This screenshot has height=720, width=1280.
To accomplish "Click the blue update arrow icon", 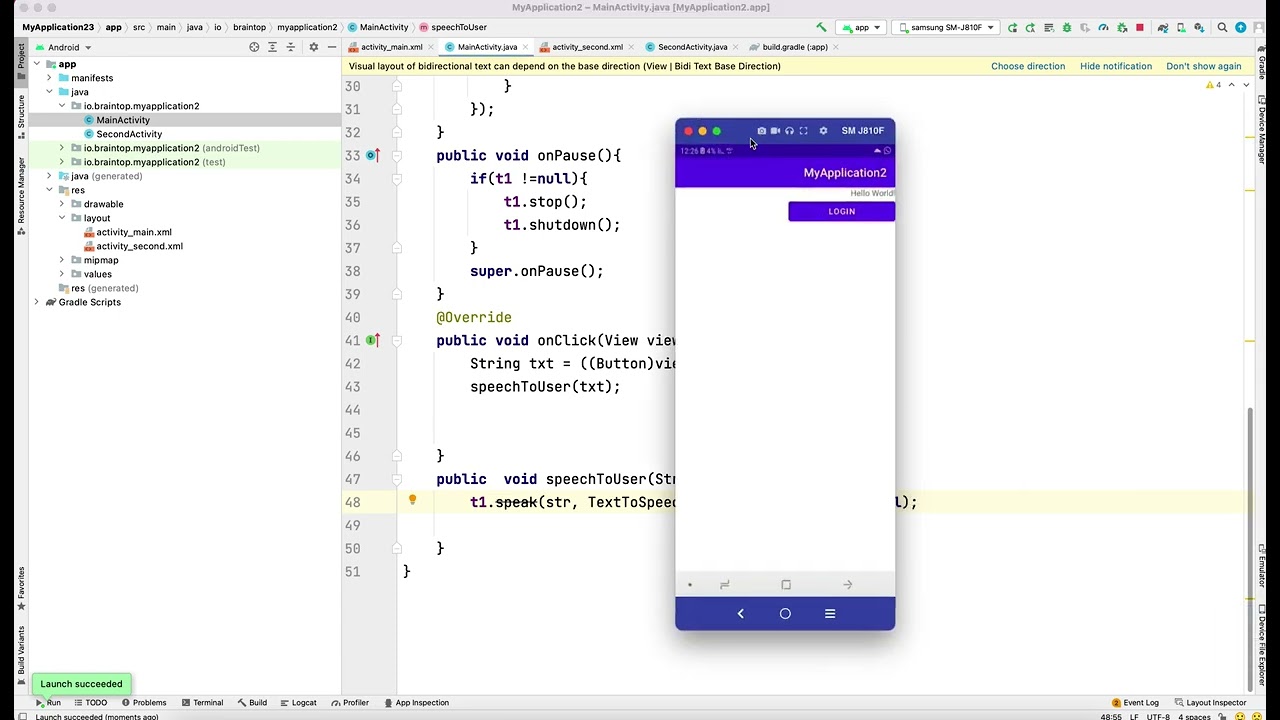I will 1241,27.
